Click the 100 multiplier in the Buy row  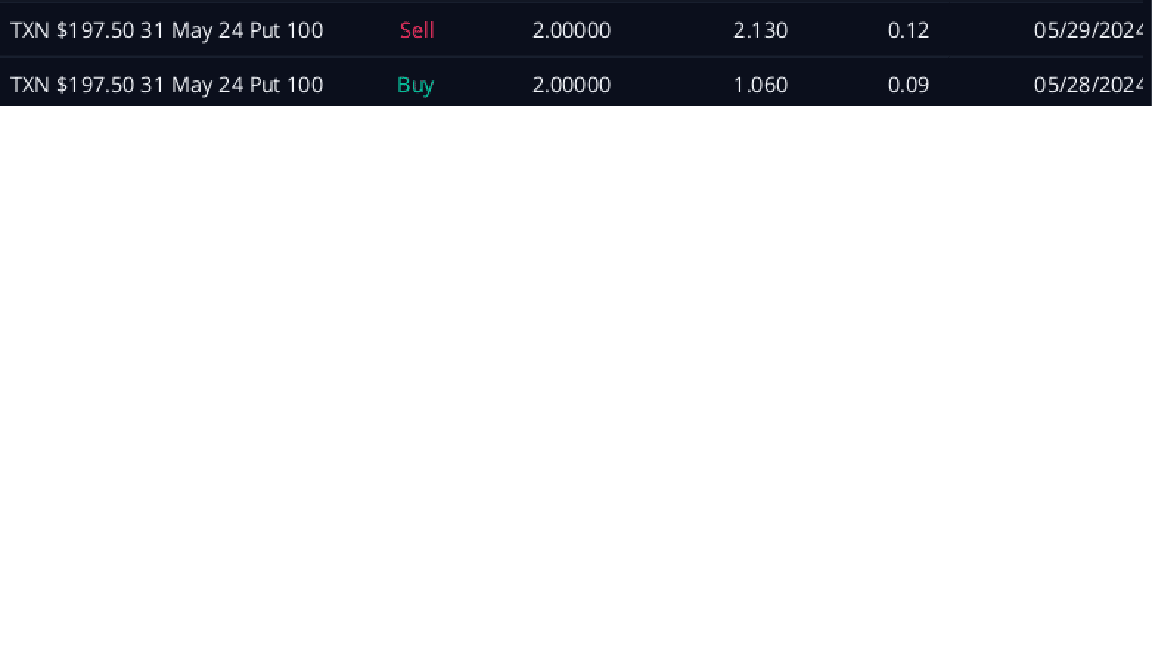point(304,85)
